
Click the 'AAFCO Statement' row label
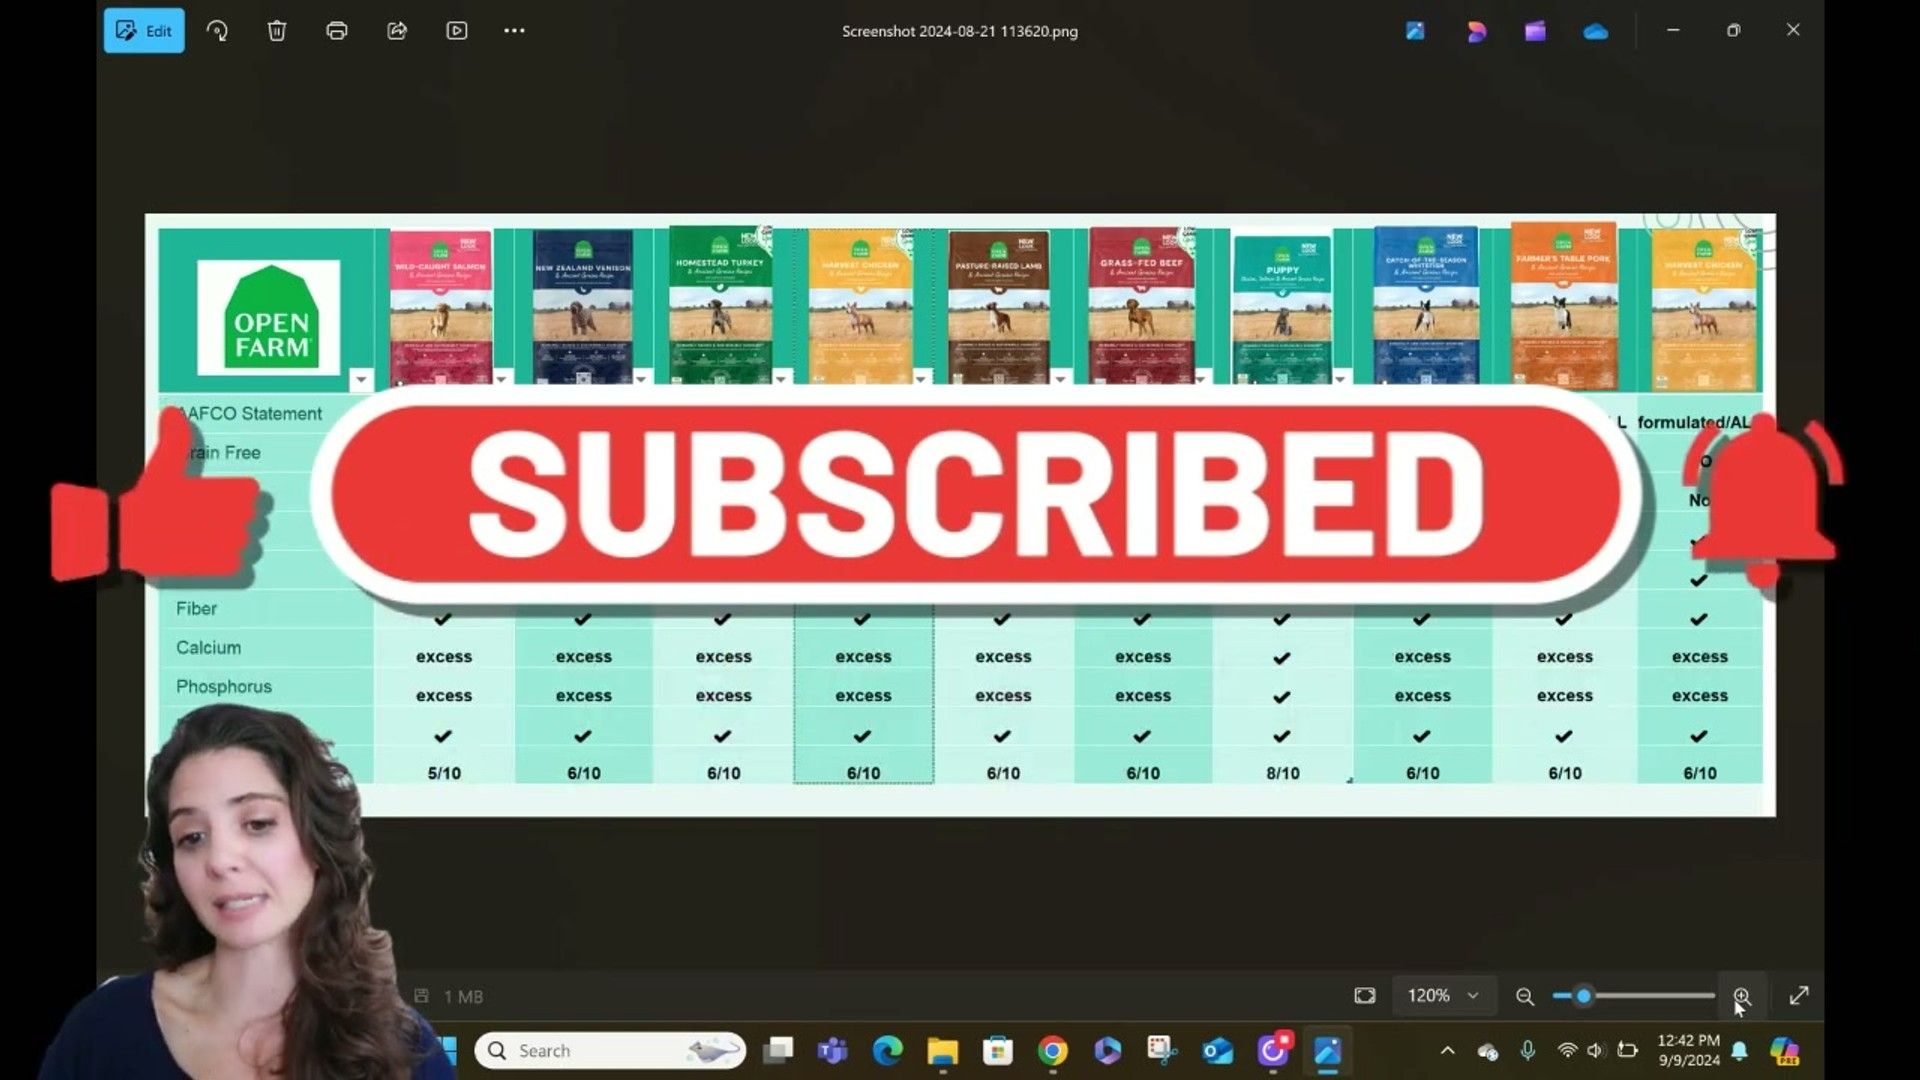tap(249, 414)
